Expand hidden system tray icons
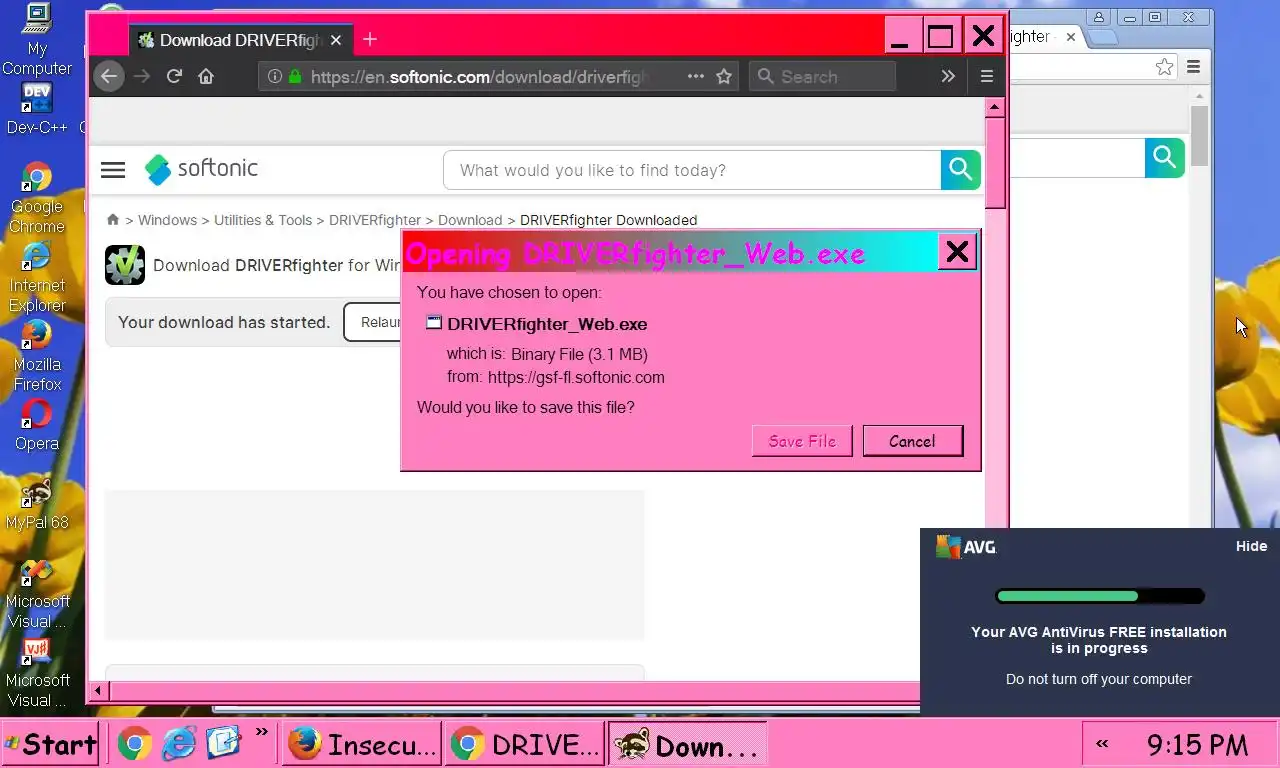The image size is (1280, 768). (1102, 743)
